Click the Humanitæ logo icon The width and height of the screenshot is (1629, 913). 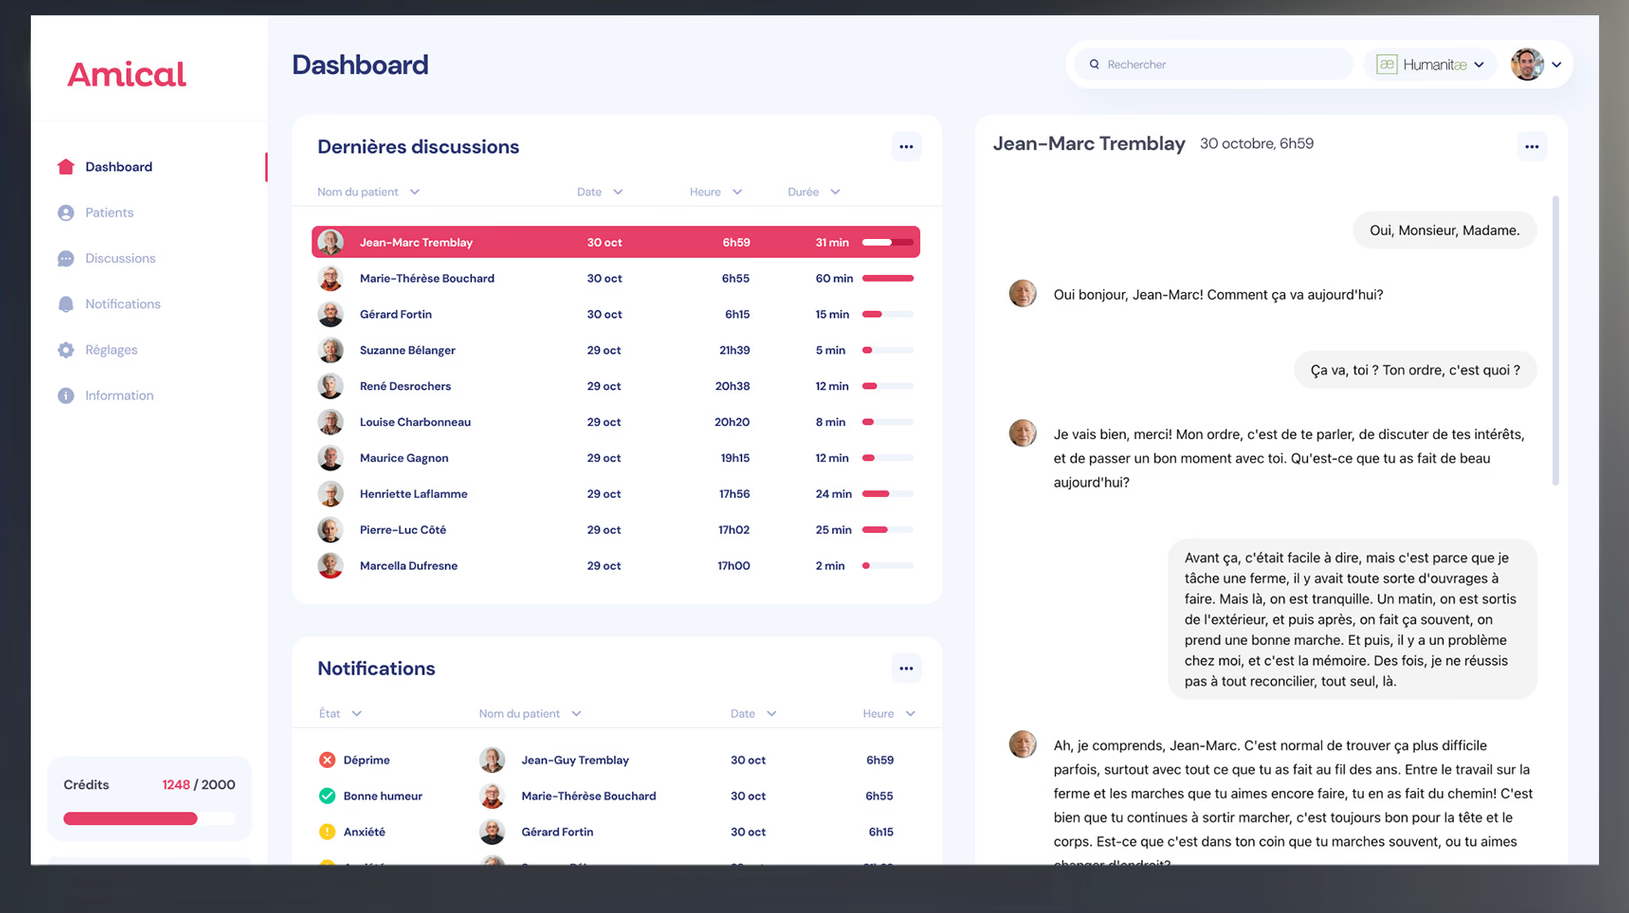point(1386,64)
